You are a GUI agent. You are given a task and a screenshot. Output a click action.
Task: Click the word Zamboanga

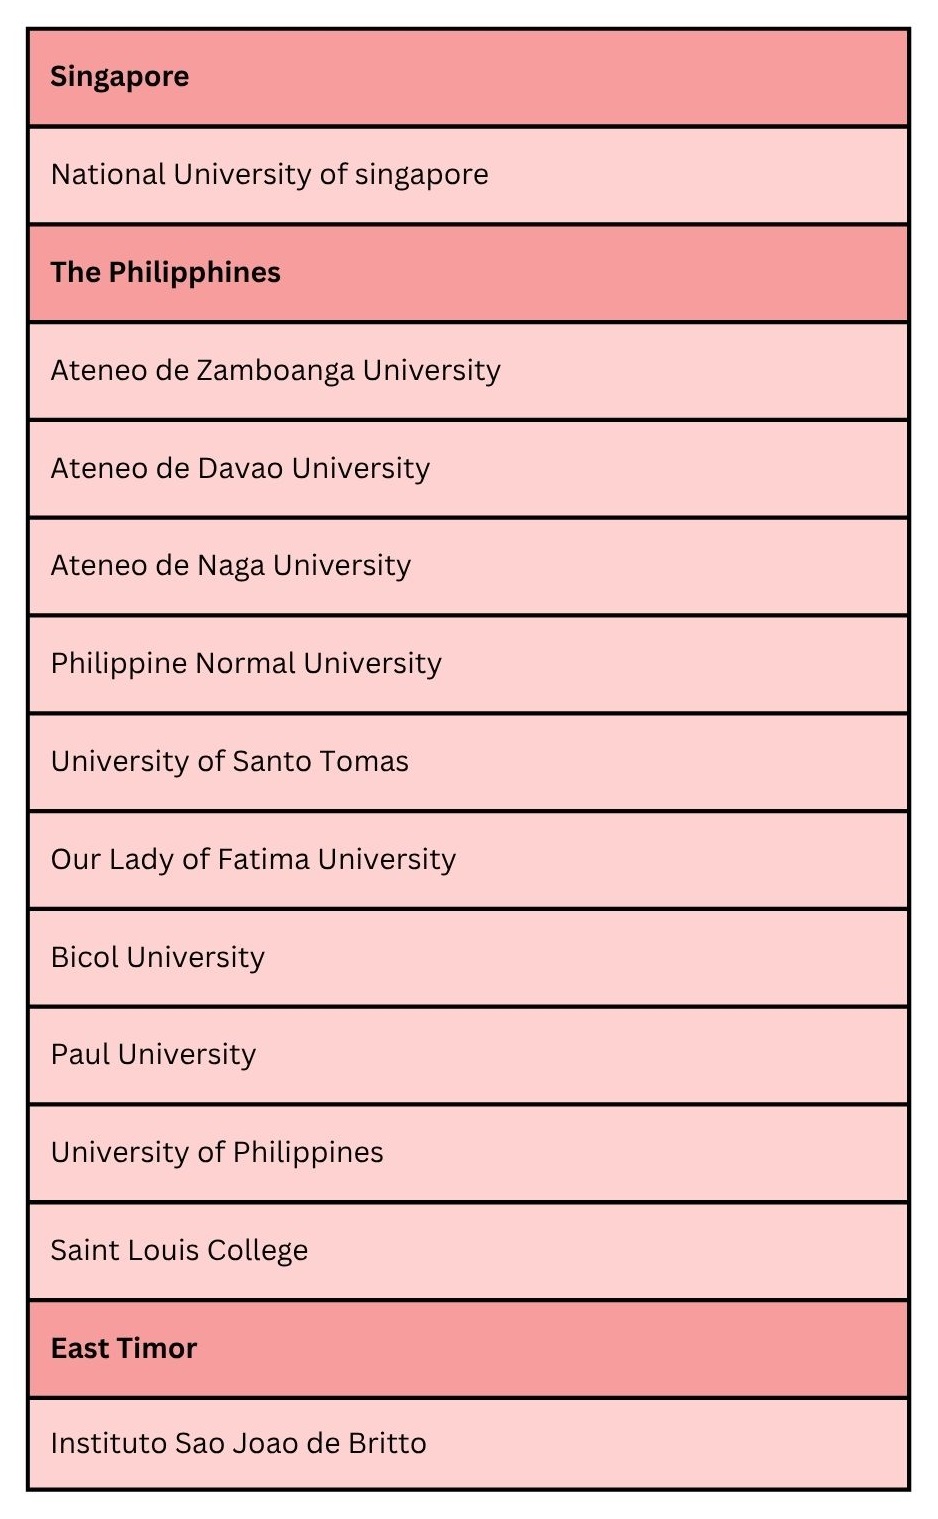(x=275, y=371)
